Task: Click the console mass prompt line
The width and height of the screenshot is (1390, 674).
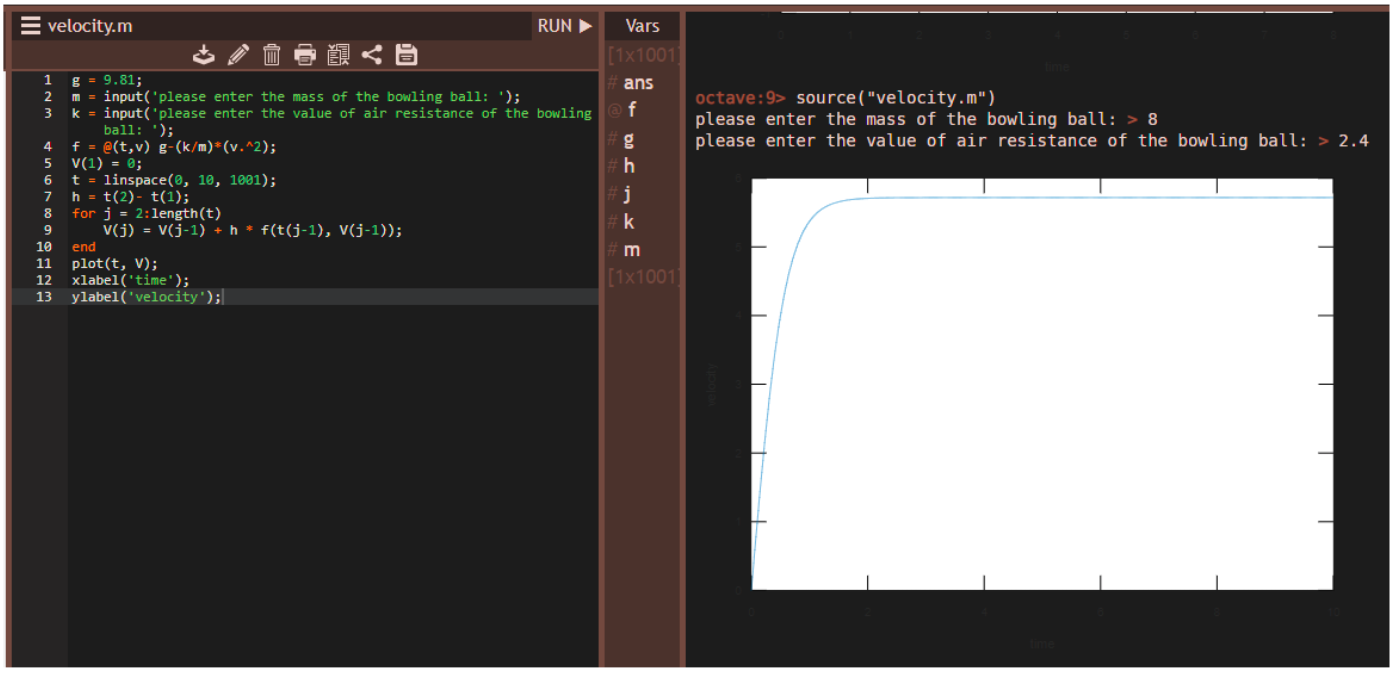Action: pyautogui.click(x=926, y=120)
